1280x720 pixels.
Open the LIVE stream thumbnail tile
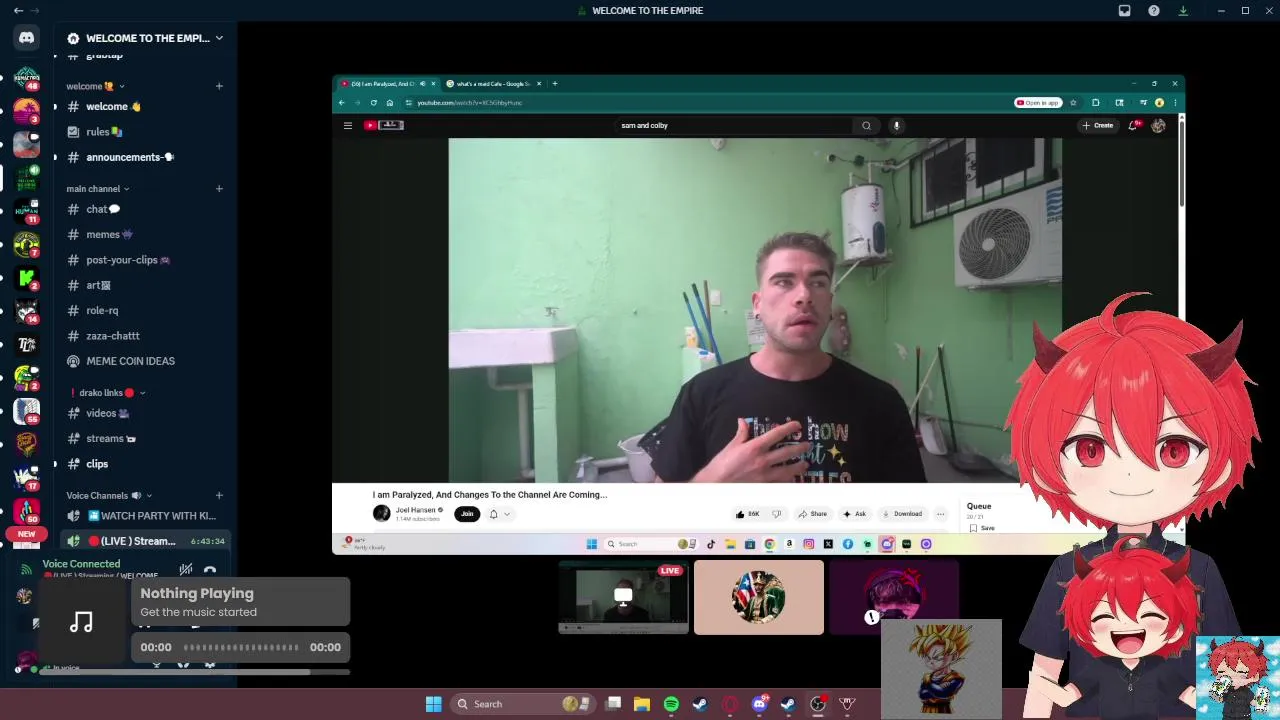(x=623, y=597)
